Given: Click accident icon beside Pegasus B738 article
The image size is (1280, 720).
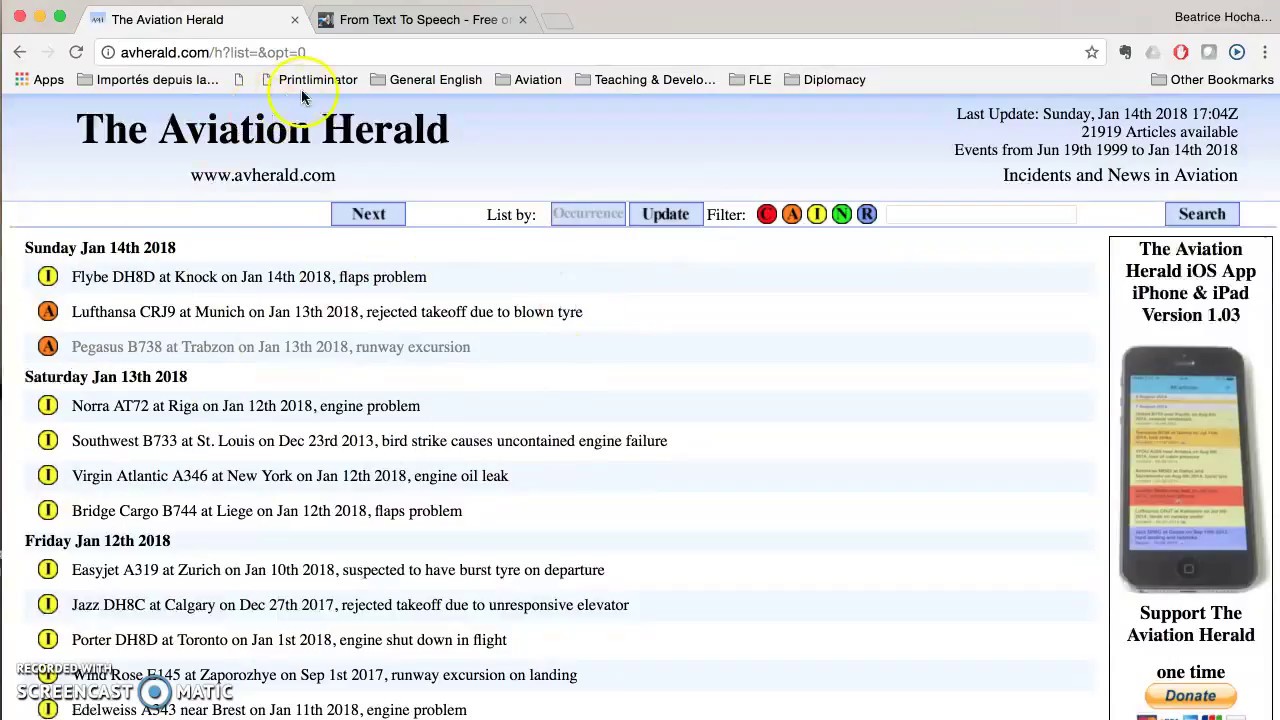Looking at the screenshot, I should tap(48, 346).
